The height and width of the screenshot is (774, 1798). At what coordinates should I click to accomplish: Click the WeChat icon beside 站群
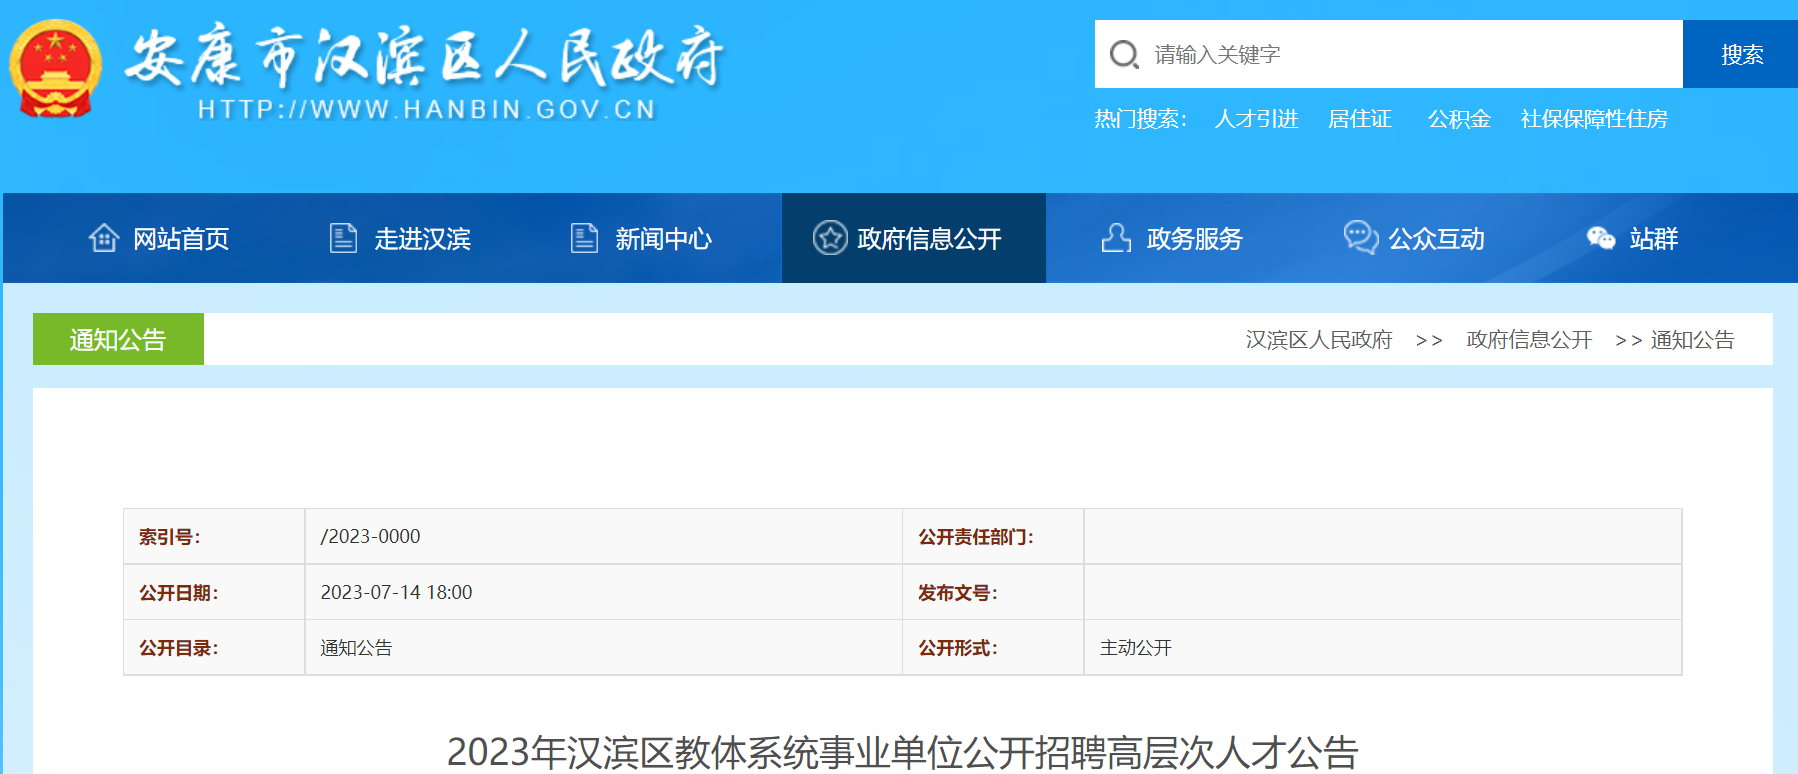1601,238
